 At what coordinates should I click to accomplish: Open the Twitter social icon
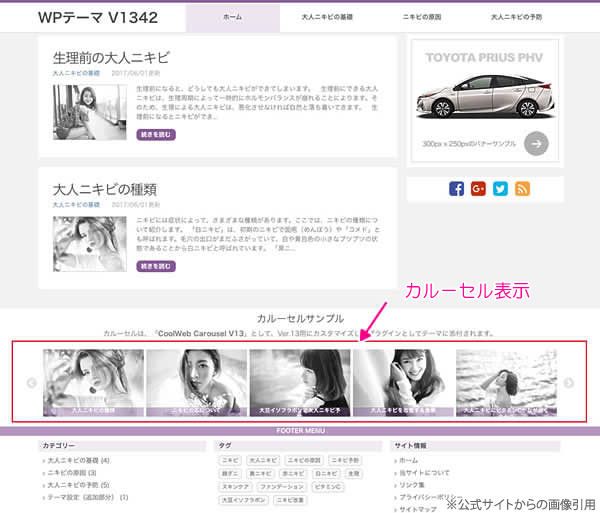(500, 189)
